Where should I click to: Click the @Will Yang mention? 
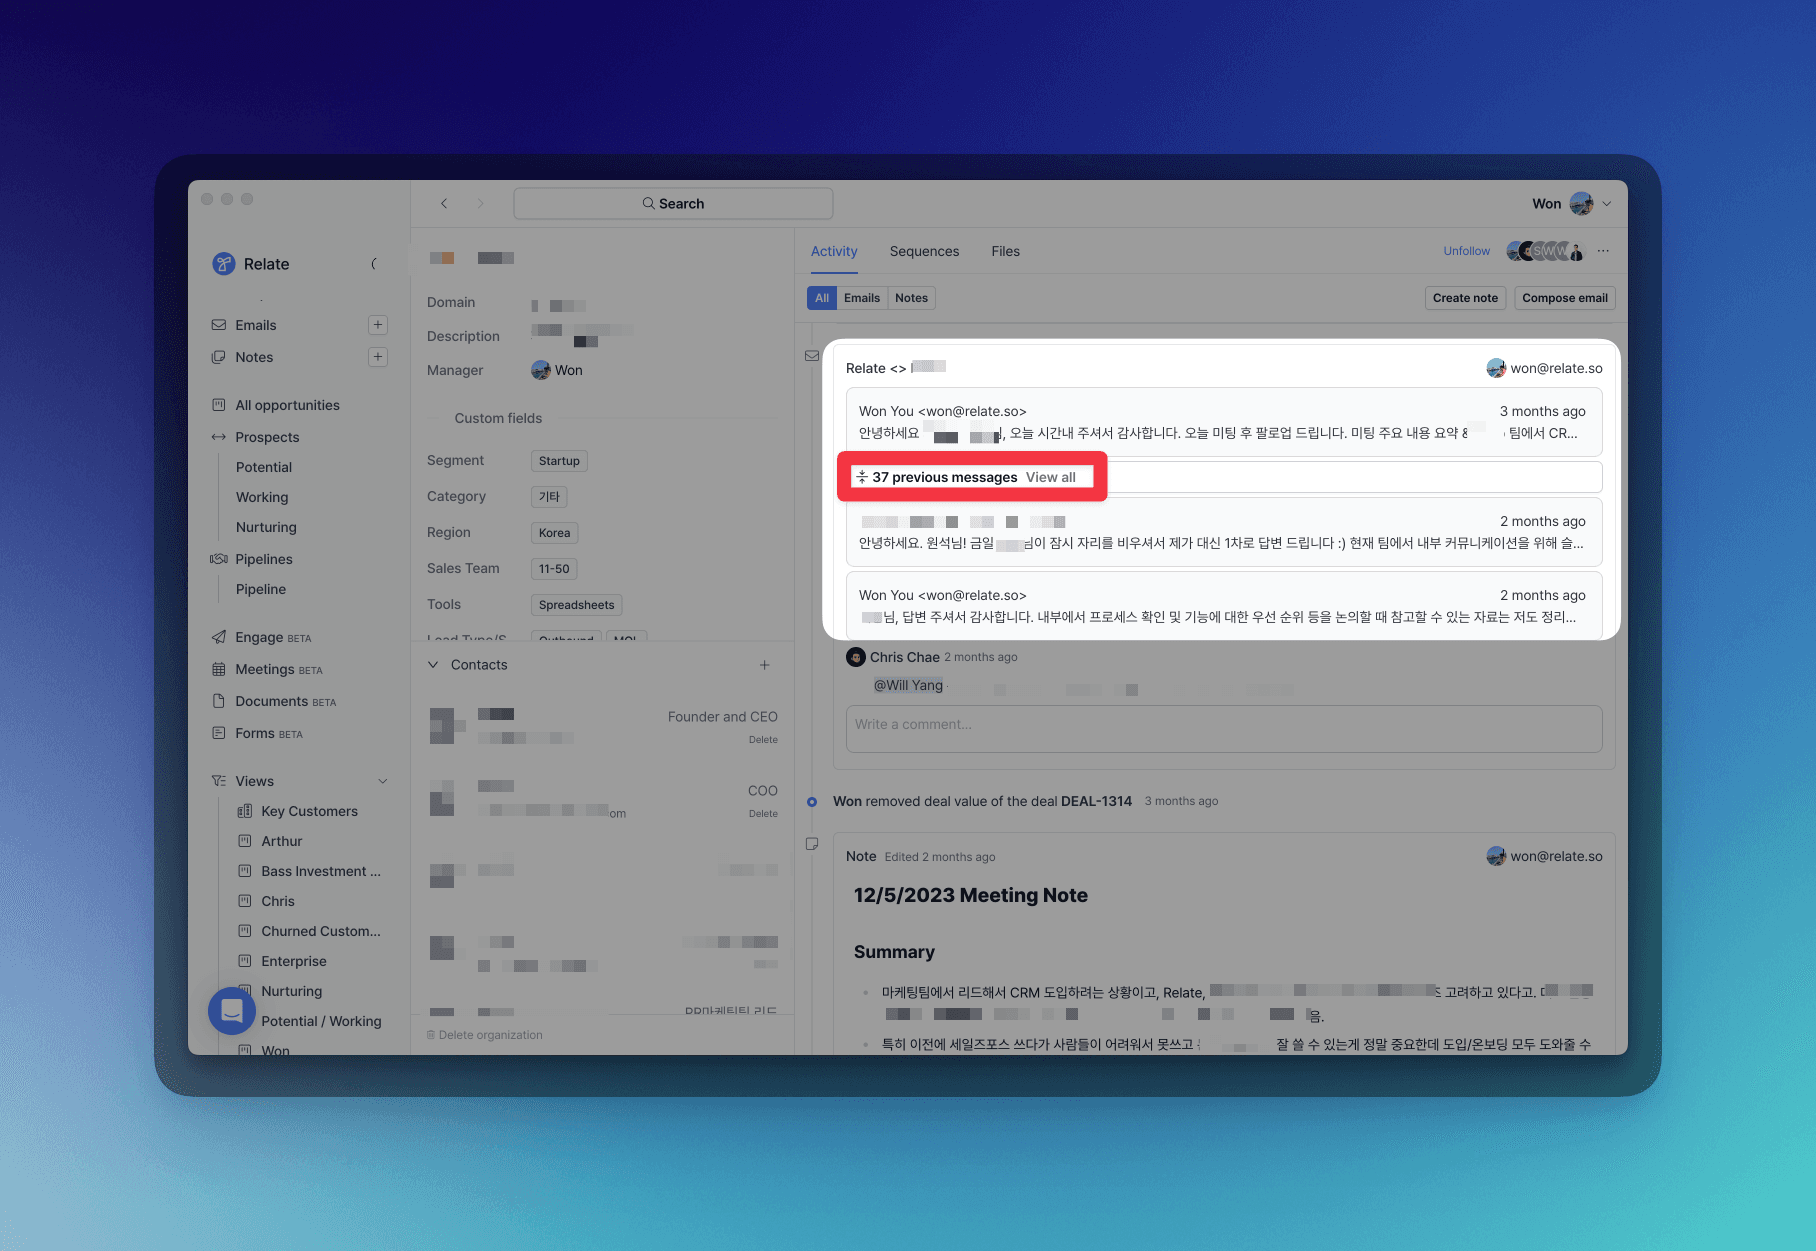pos(908,685)
